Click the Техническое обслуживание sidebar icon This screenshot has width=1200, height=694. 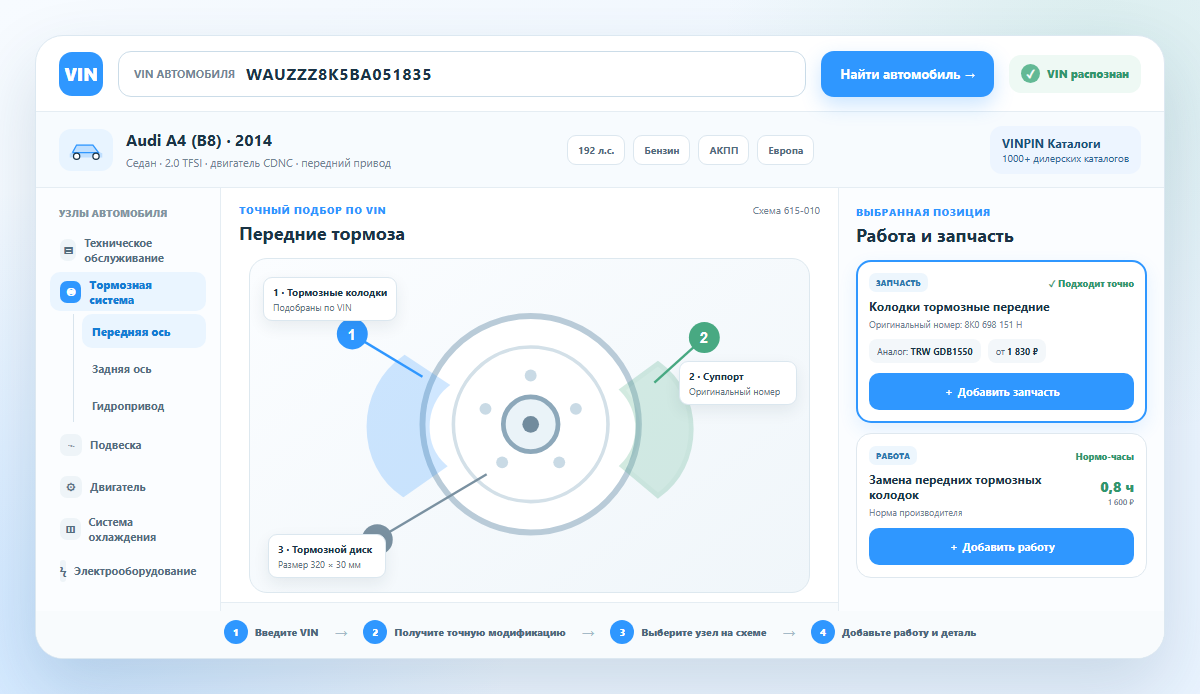tap(69, 250)
